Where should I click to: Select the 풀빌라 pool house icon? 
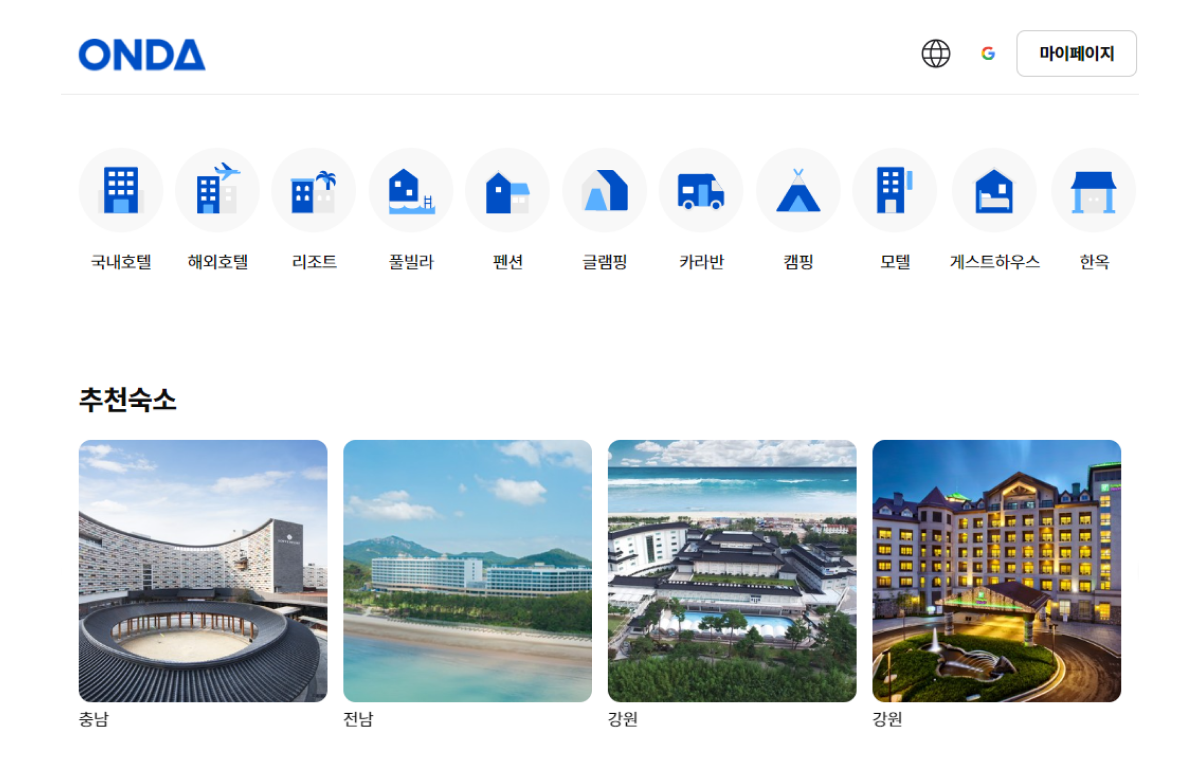click(411, 190)
